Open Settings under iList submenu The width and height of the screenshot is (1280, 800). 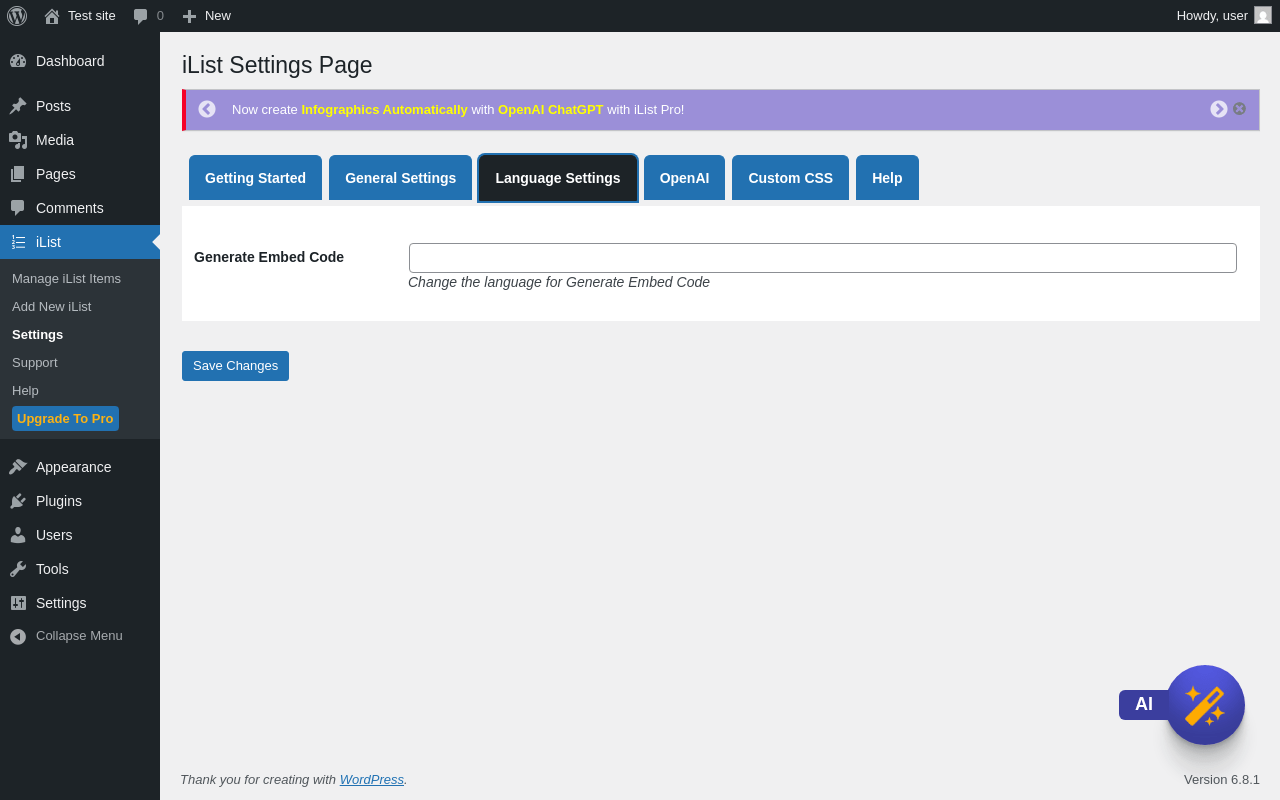(37, 335)
